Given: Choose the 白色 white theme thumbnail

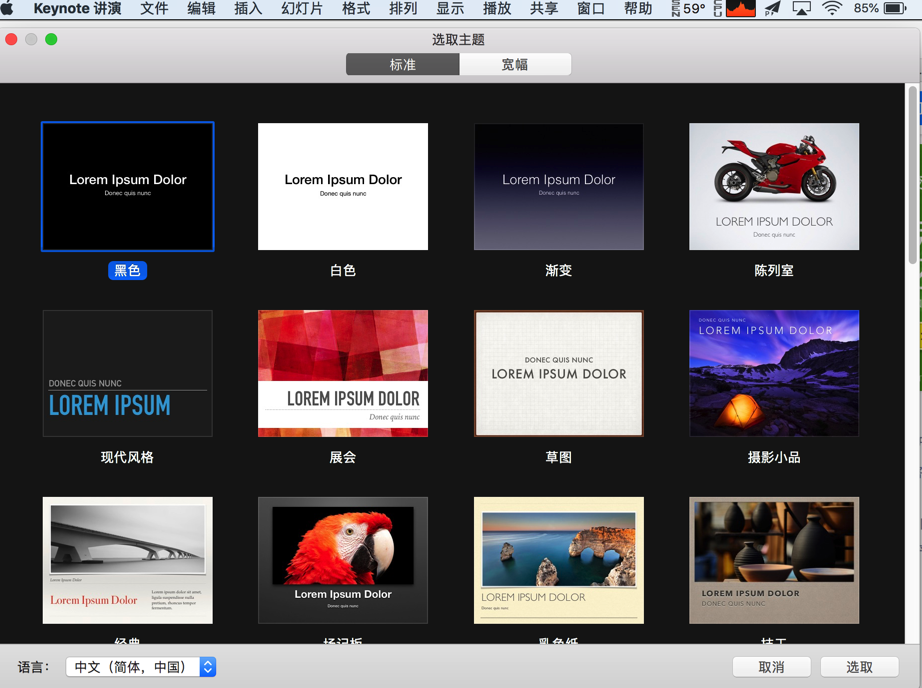Looking at the screenshot, I should coord(343,186).
